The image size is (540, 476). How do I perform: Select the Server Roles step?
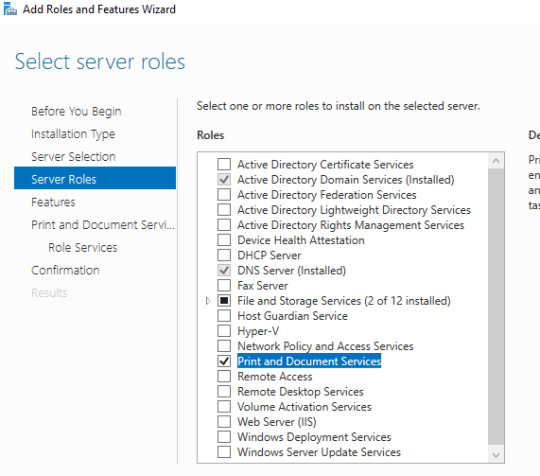coord(95,178)
